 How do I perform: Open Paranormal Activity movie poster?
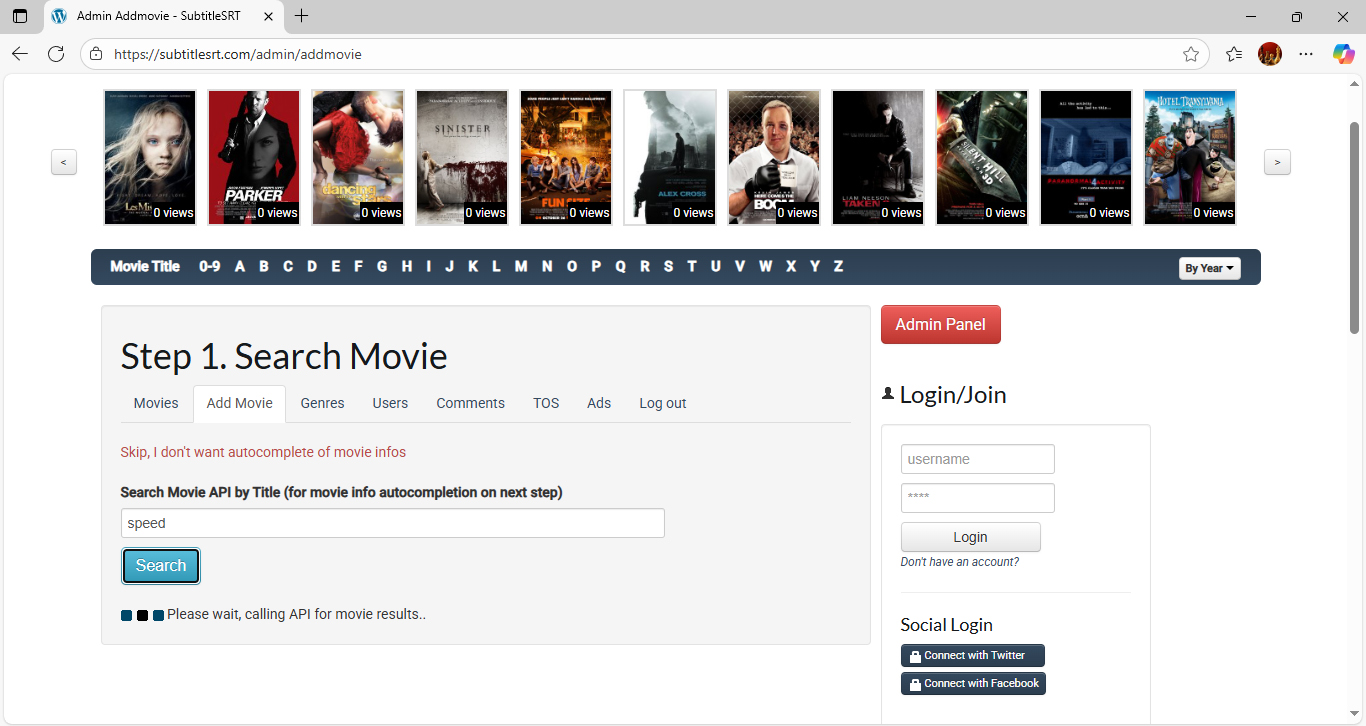[x=1086, y=157]
